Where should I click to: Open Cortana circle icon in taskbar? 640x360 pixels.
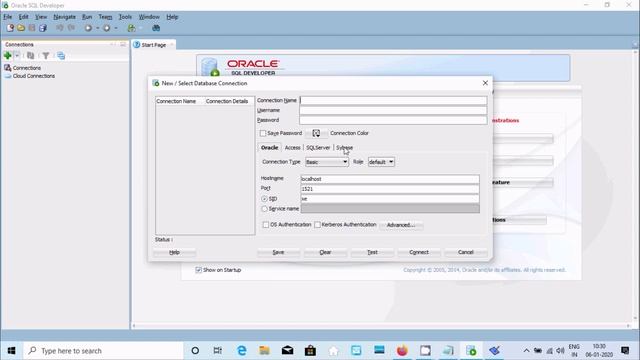click(195, 351)
